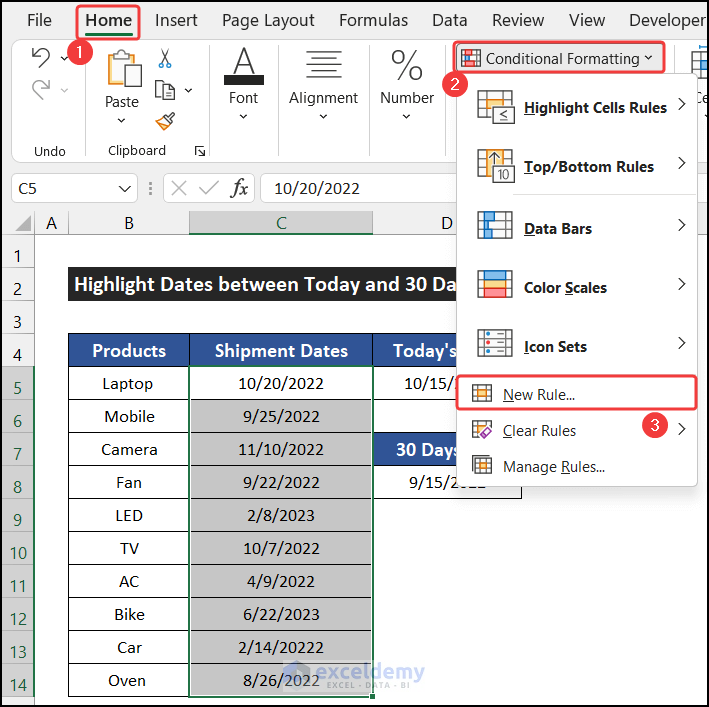Click the Cut scissors icon

165,59
